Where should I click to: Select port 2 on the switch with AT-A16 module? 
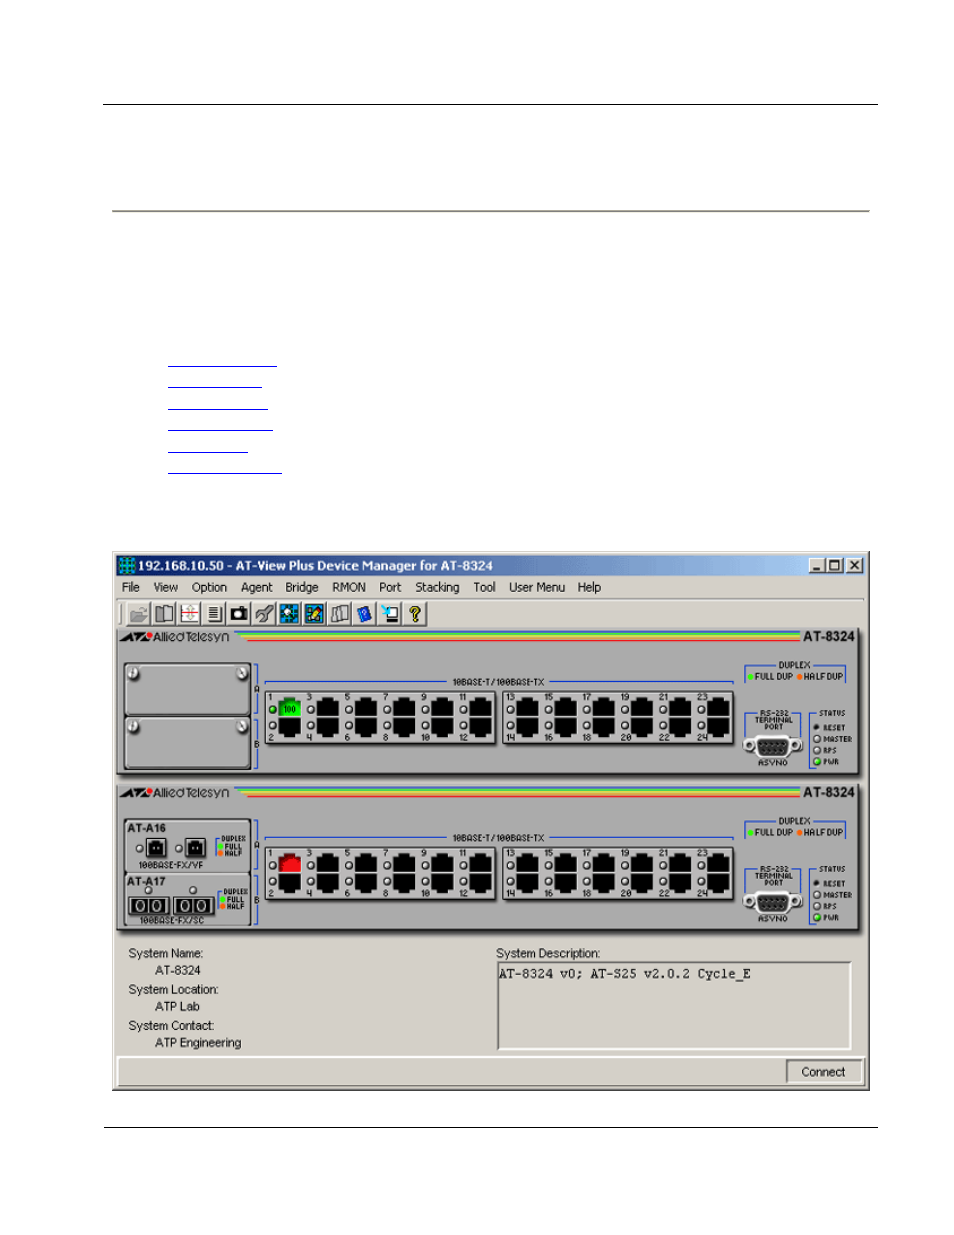[x=289, y=883]
